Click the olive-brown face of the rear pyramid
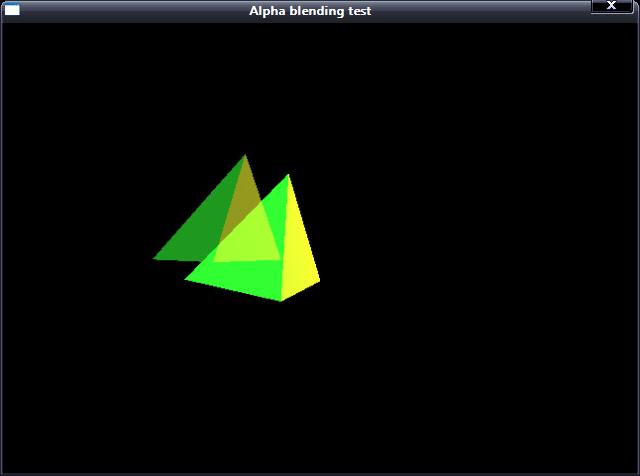 (x=248, y=190)
